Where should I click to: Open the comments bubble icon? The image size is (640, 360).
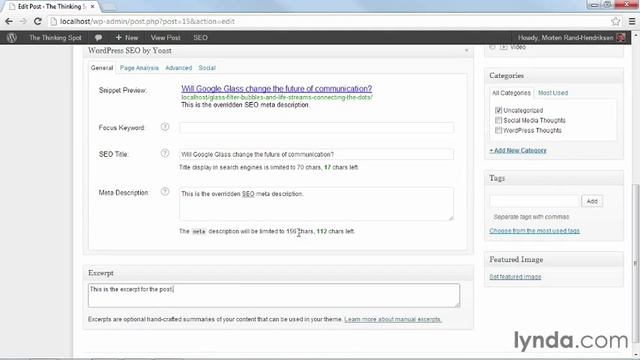[x=98, y=38]
